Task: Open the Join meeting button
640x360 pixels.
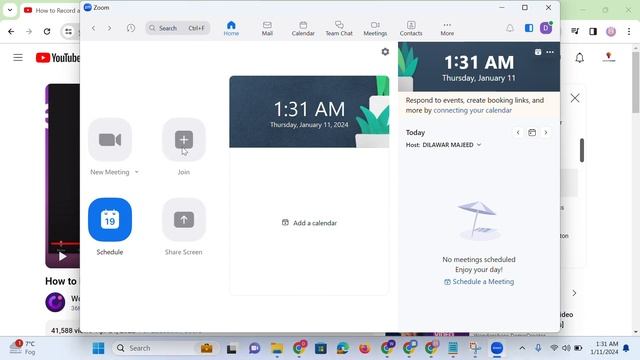Action: tap(184, 140)
